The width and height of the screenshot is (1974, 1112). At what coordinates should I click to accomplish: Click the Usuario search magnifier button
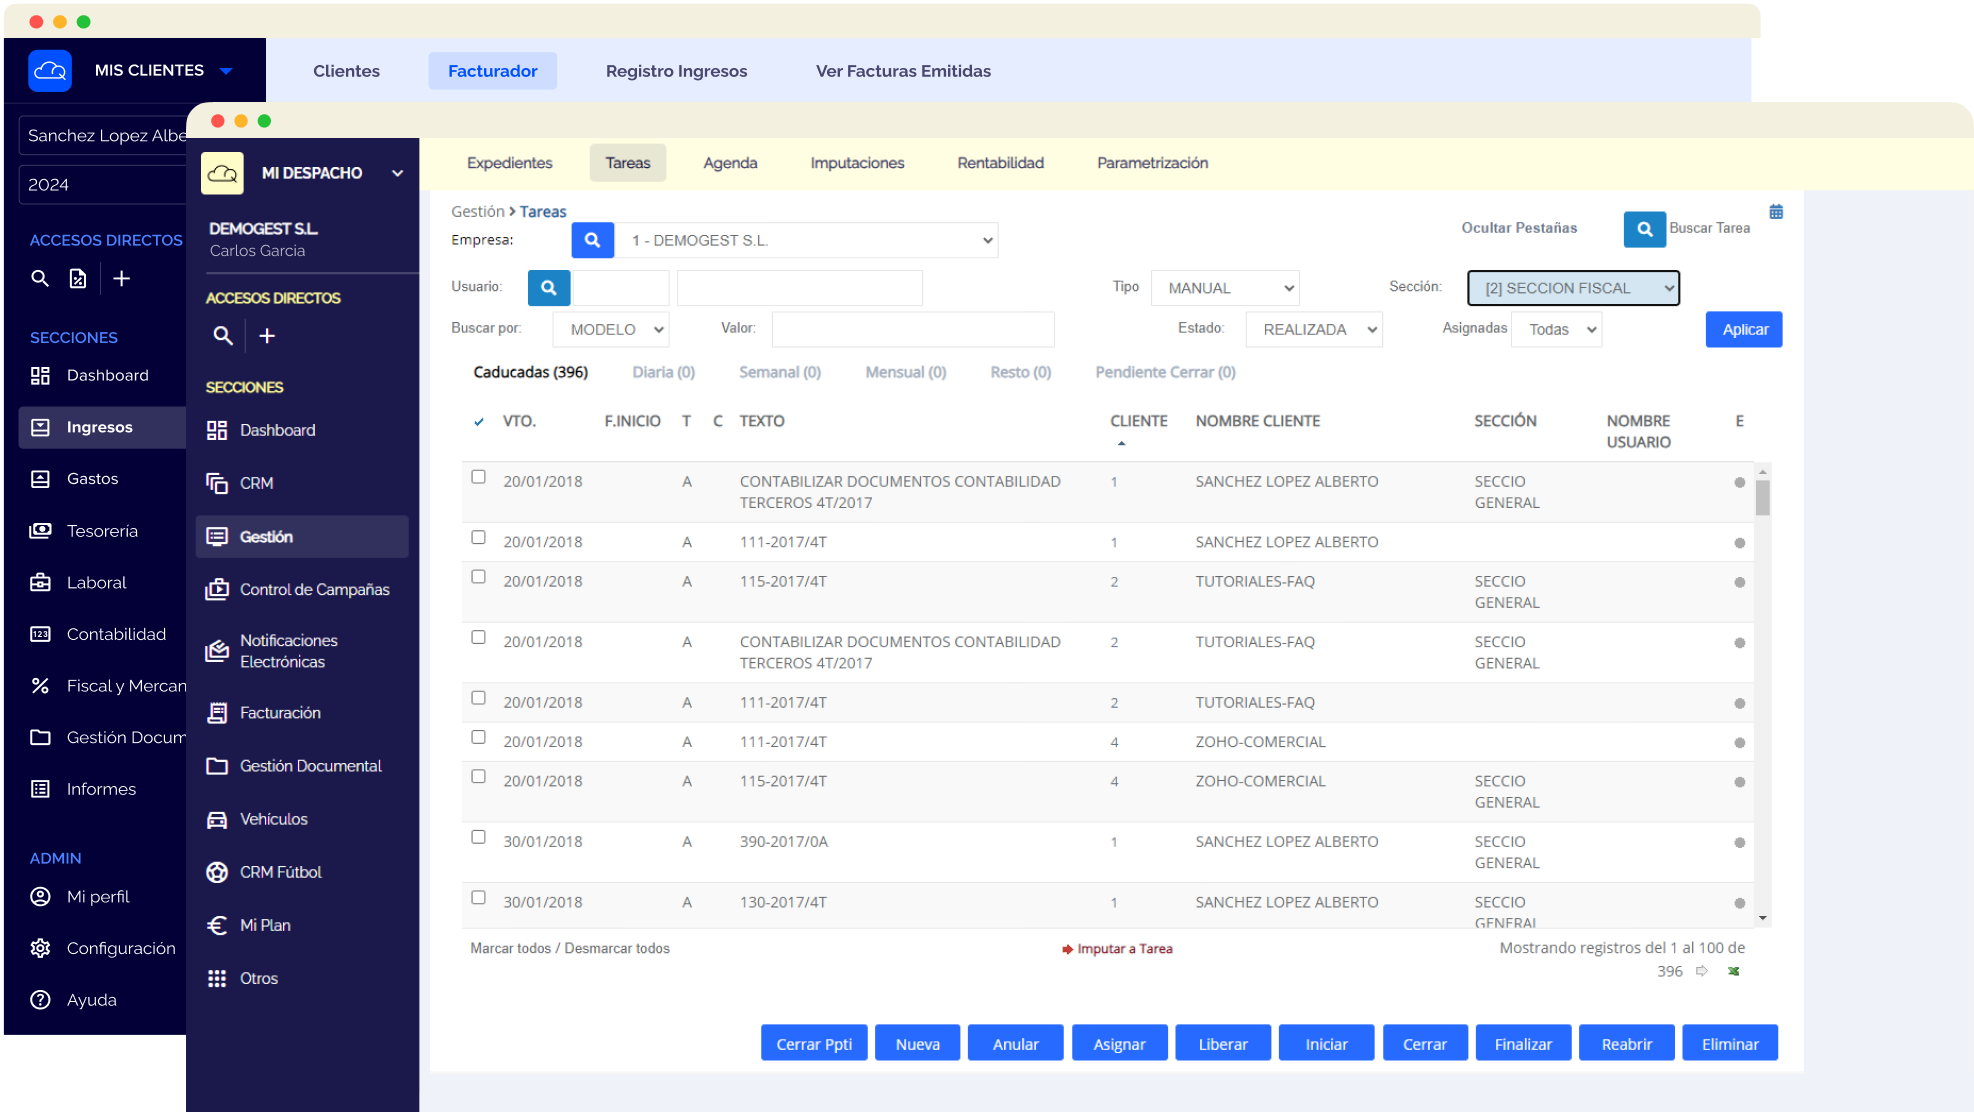pos(549,288)
